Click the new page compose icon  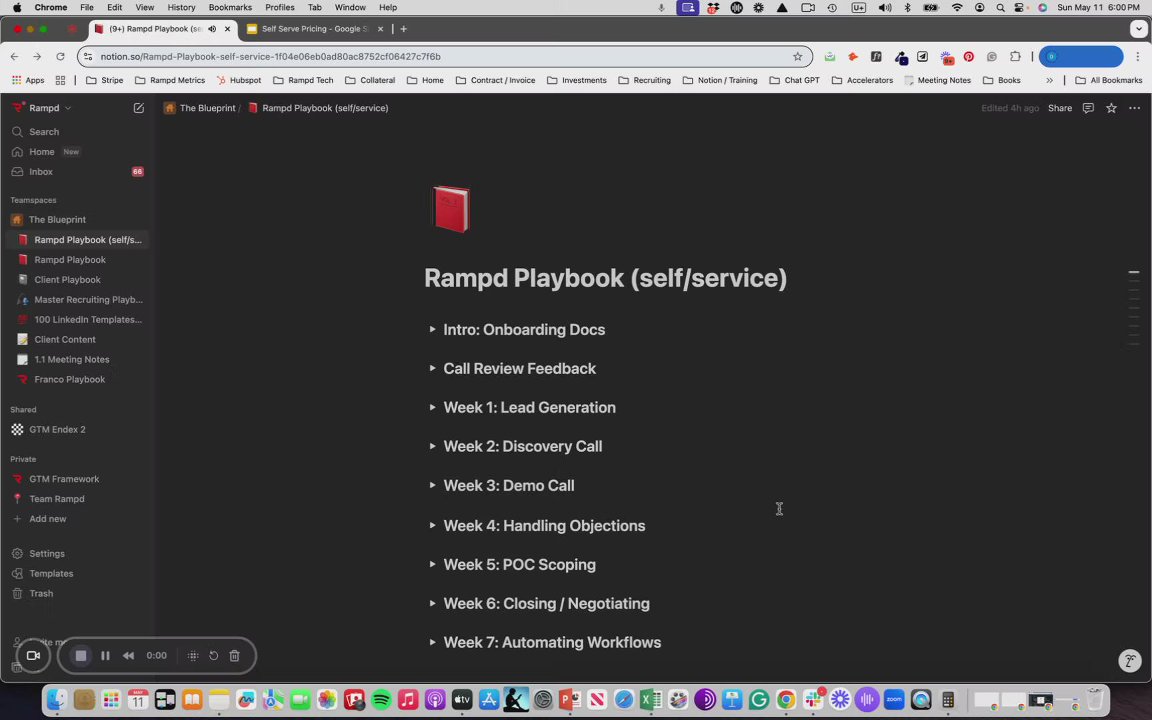point(138,108)
